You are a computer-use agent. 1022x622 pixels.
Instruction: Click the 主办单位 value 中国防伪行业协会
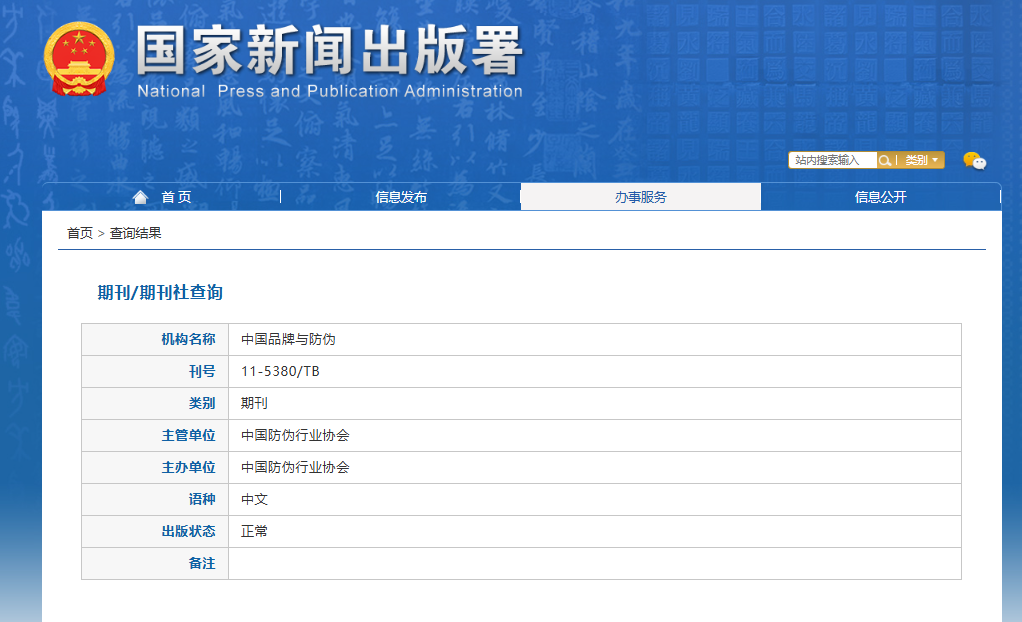(295, 468)
